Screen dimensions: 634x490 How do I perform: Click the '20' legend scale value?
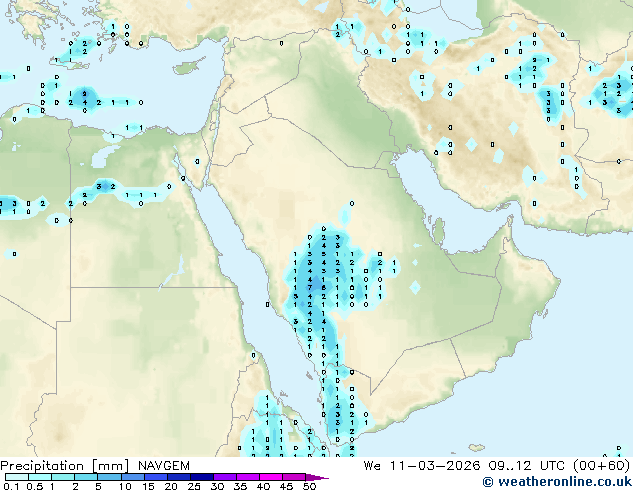point(171,486)
